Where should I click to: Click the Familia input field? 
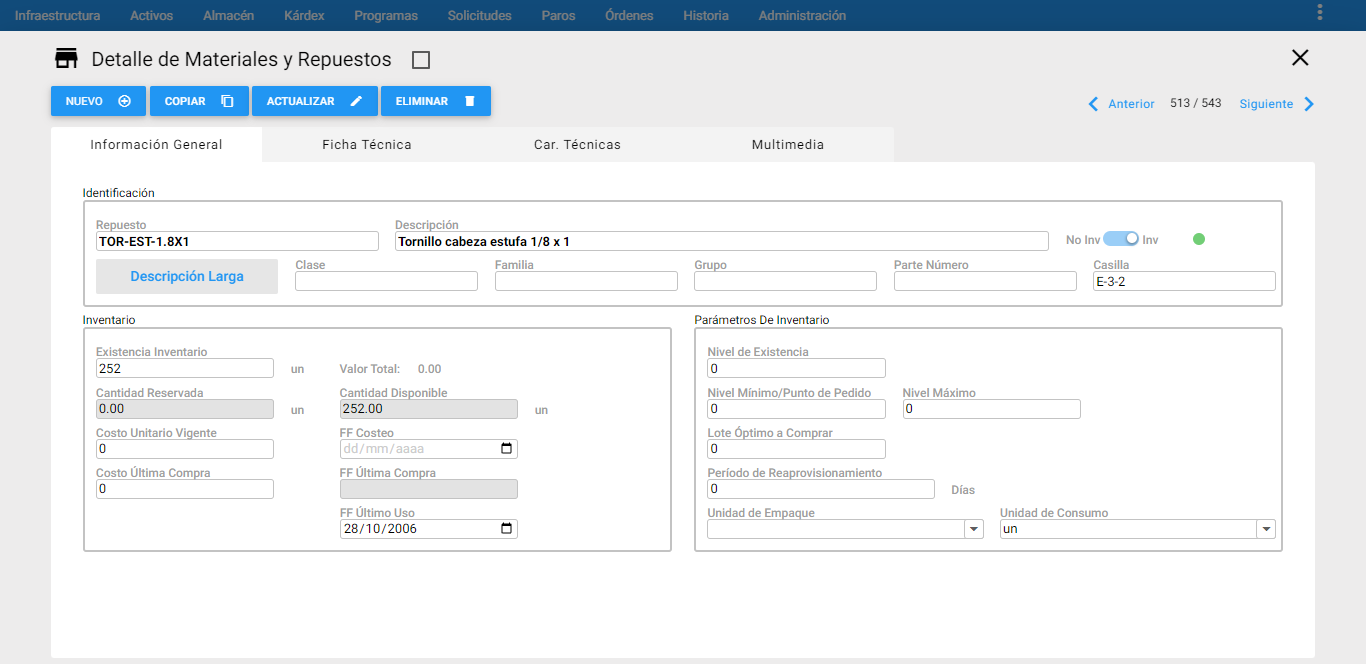click(x=586, y=281)
